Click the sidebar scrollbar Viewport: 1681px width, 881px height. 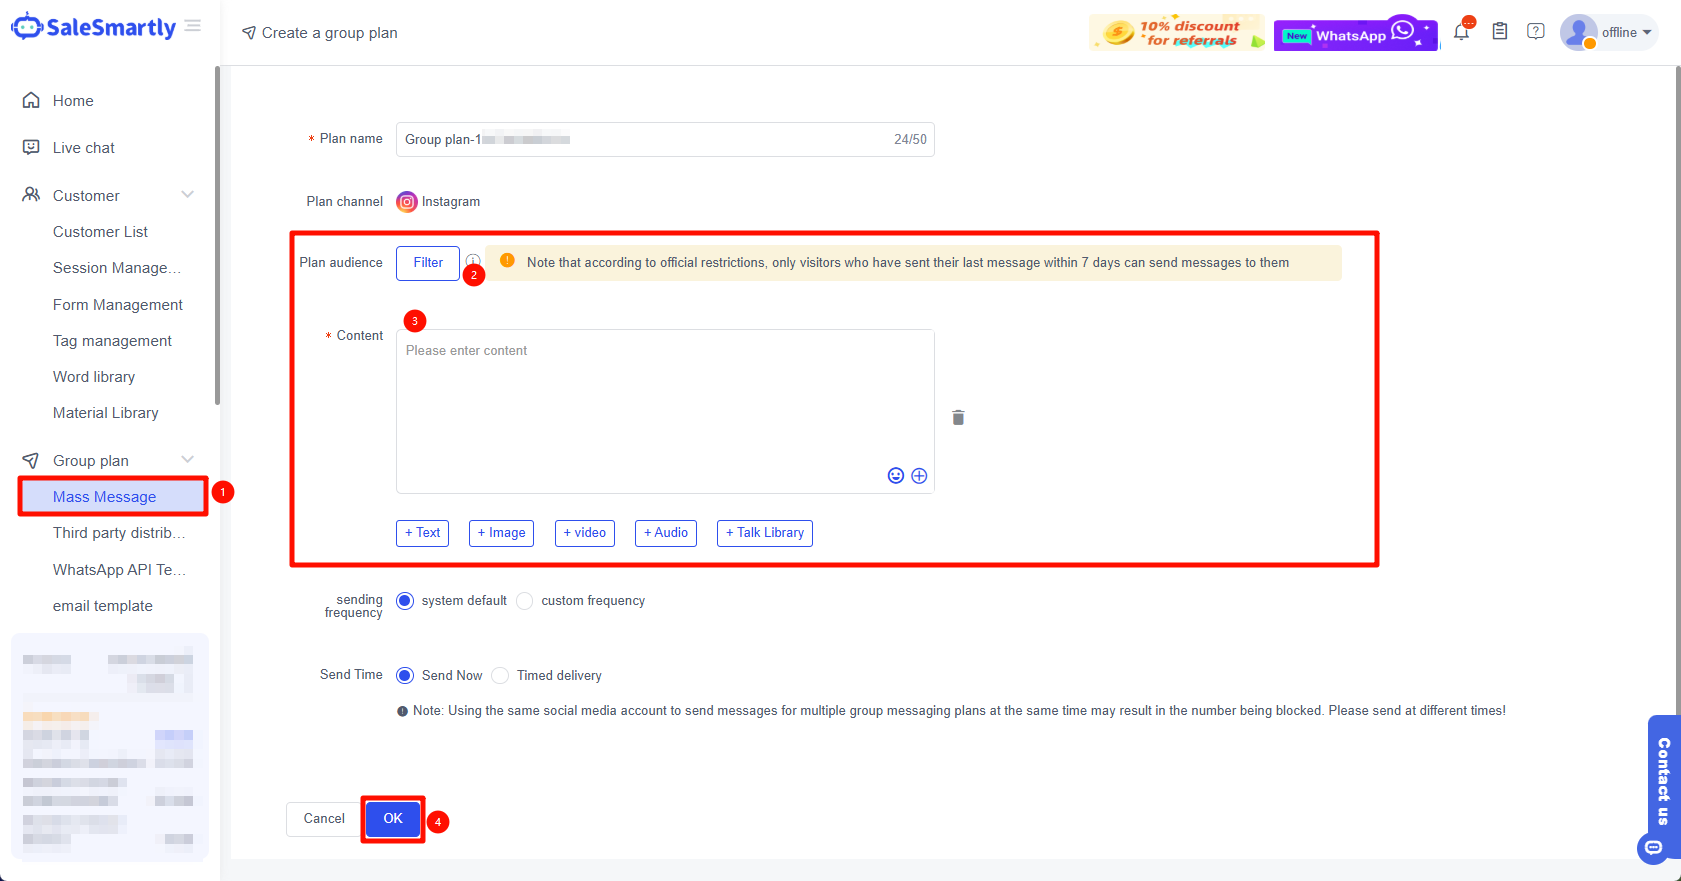click(217, 235)
